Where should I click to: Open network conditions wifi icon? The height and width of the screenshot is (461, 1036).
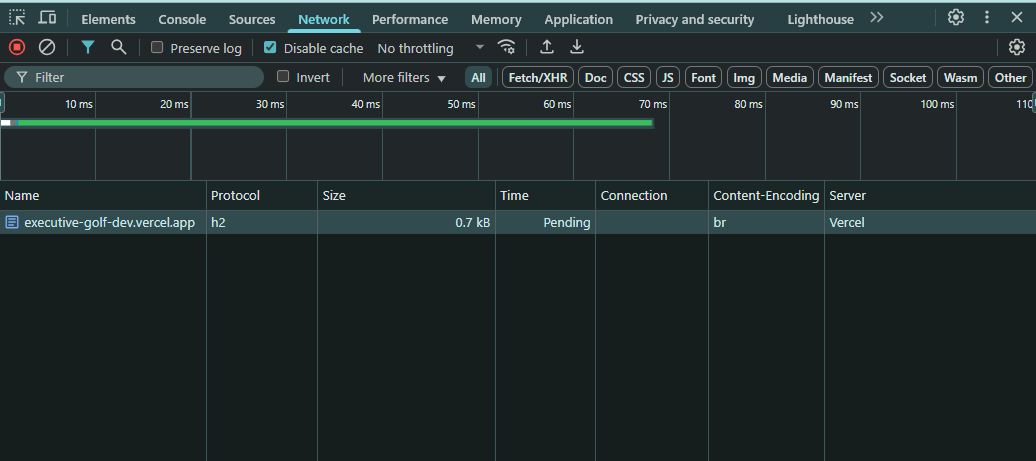click(507, 48)
